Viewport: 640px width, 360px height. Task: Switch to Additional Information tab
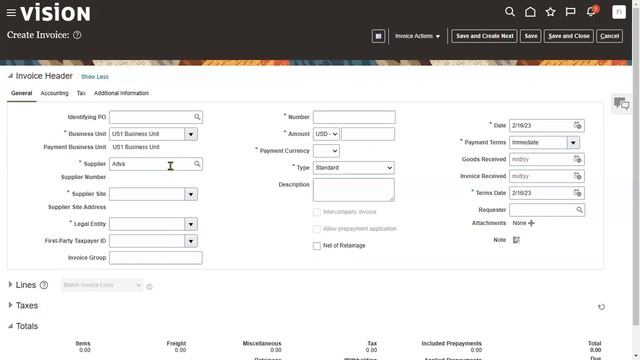coord(121,93)
